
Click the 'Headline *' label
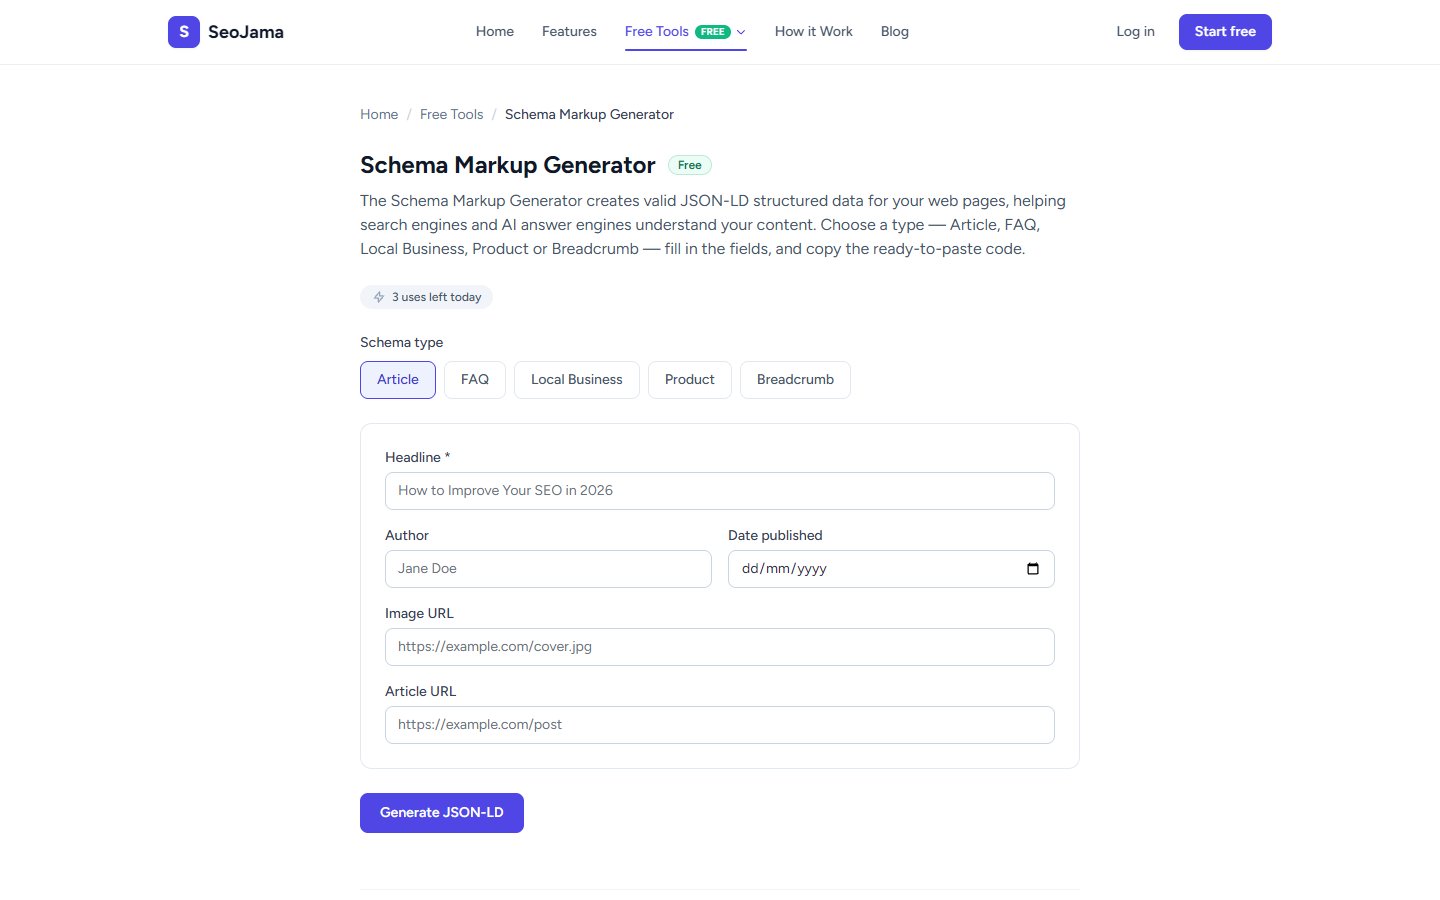pos(417,457)
